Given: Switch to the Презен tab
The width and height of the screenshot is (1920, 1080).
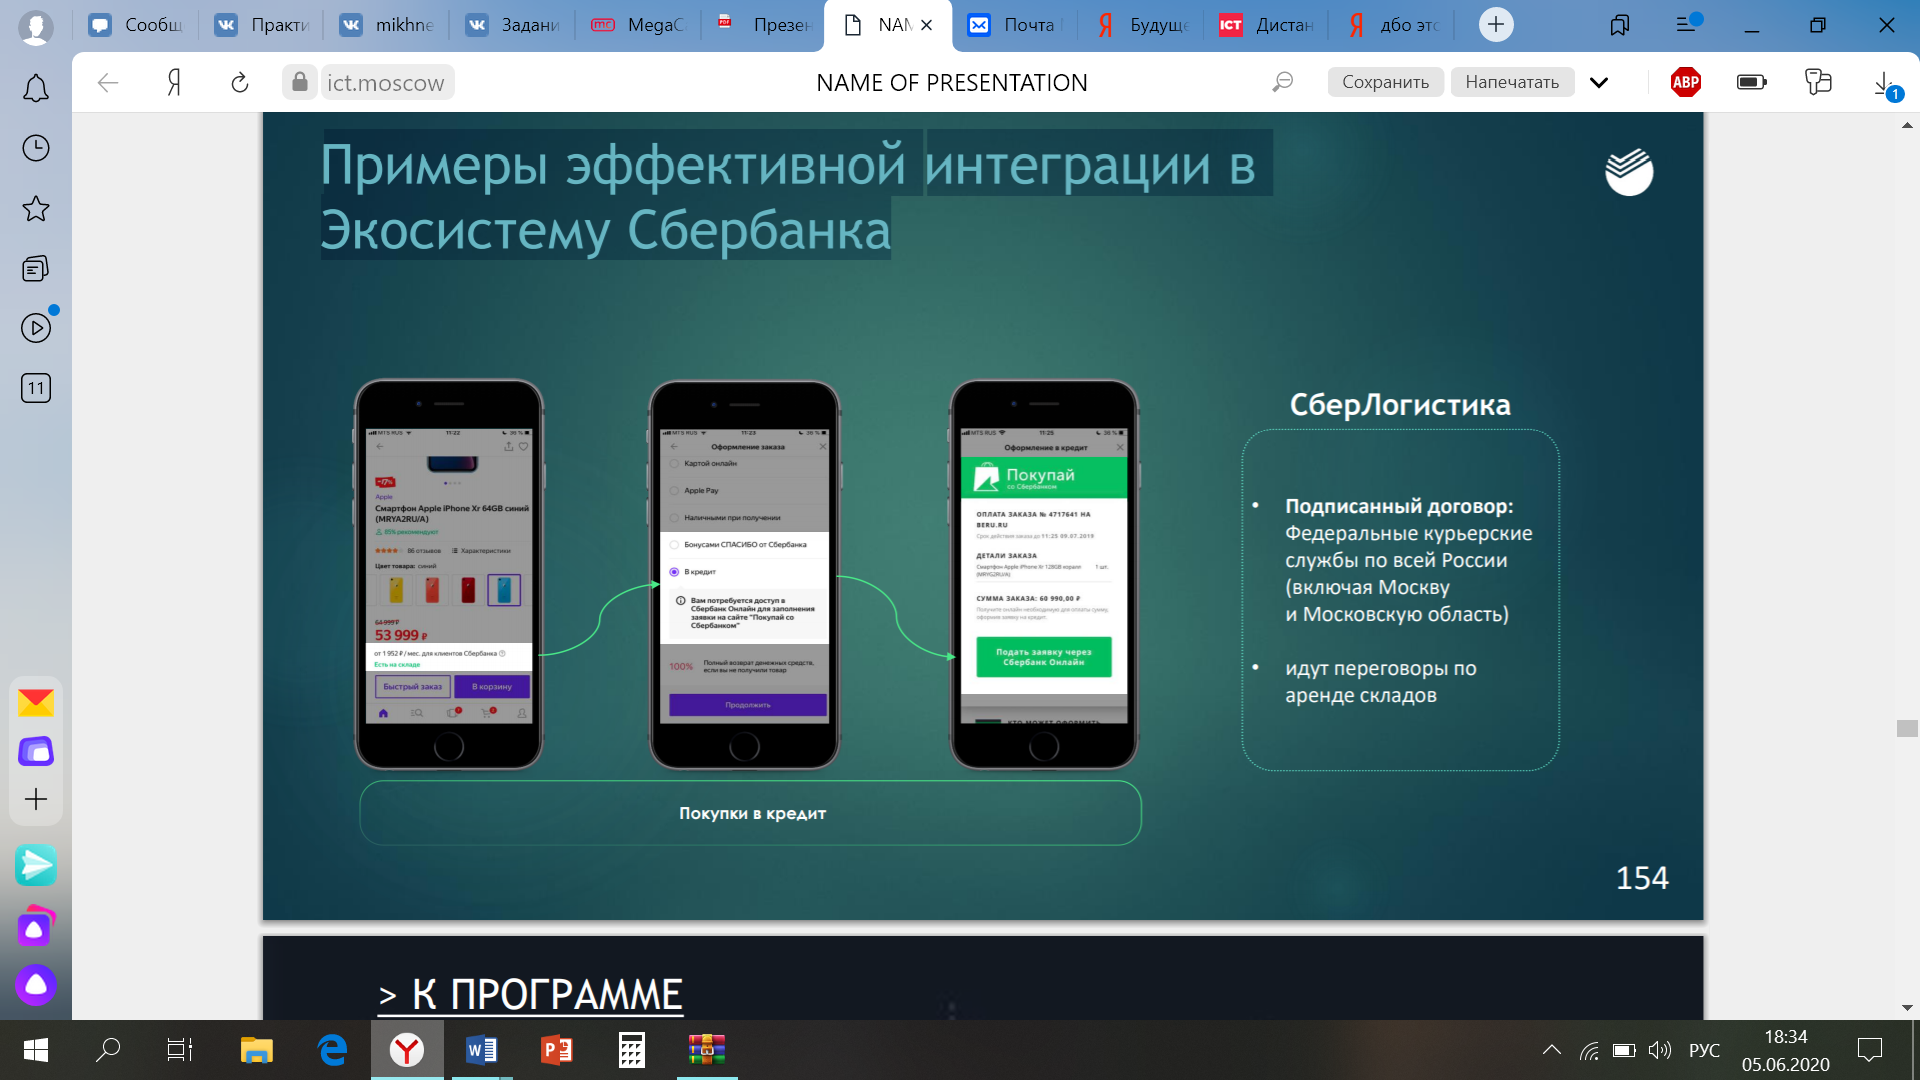Looking at the screenshot, I should coord(765,25).
